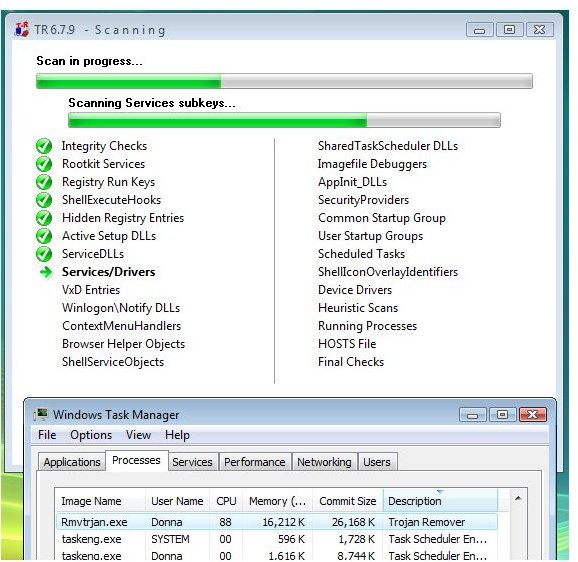Sort processes by Commit Size column

348,501
